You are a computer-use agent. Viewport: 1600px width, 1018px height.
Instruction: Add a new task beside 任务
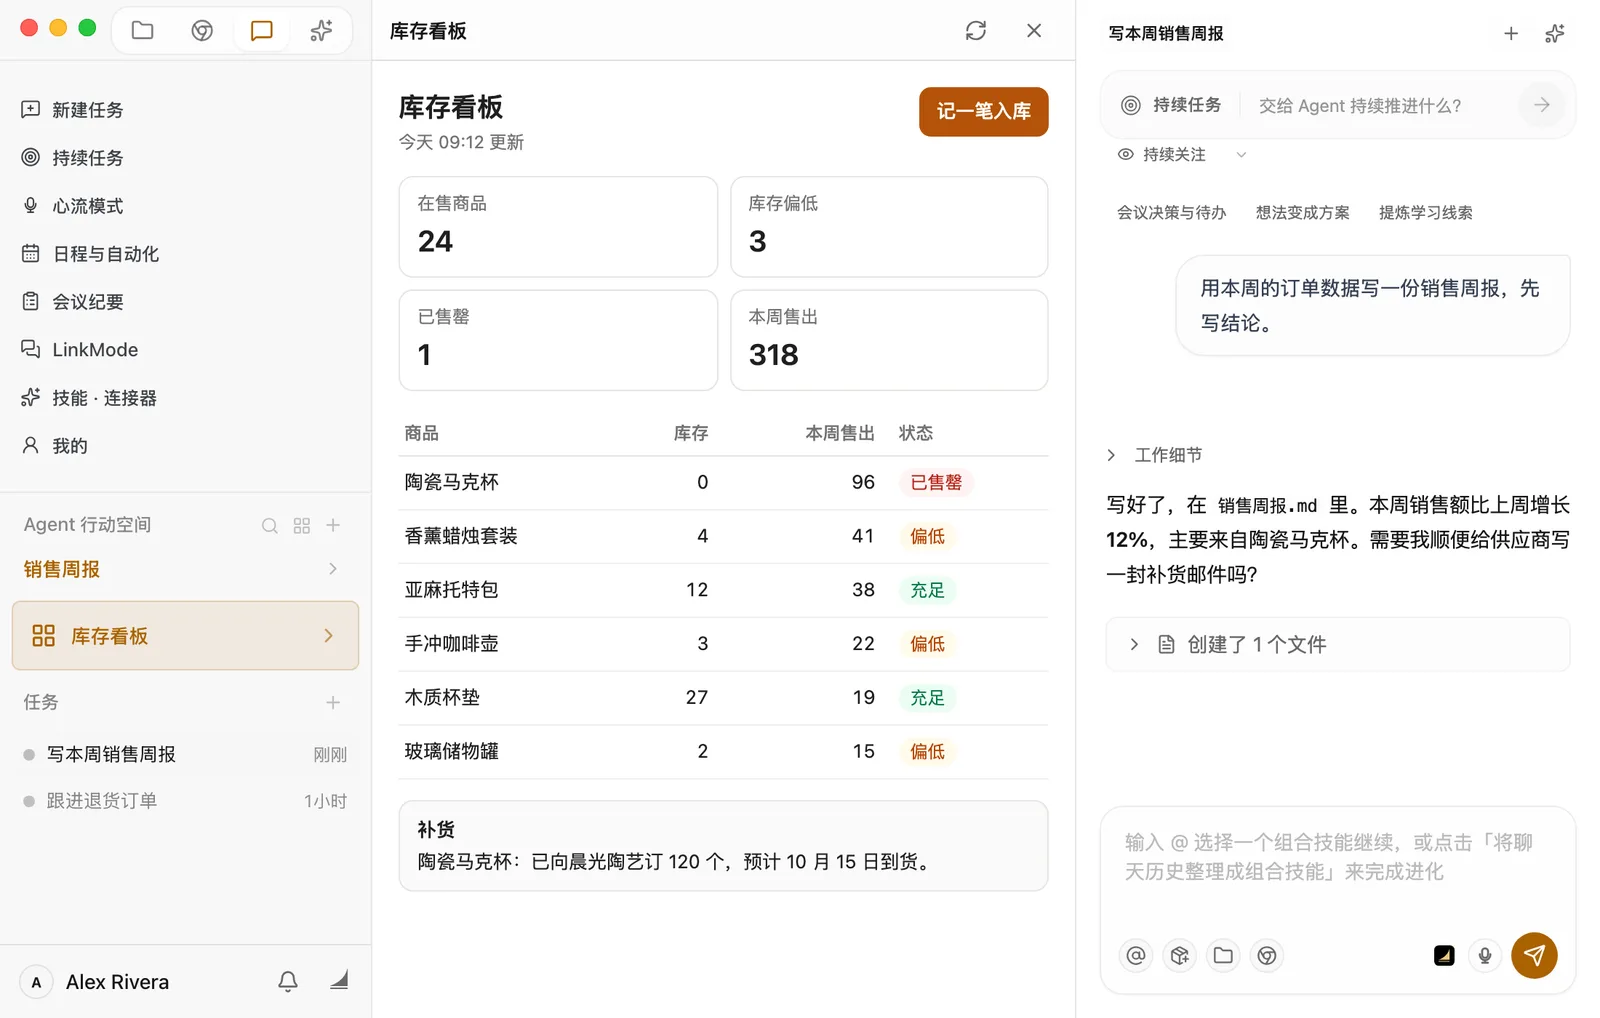coord(333,703)
